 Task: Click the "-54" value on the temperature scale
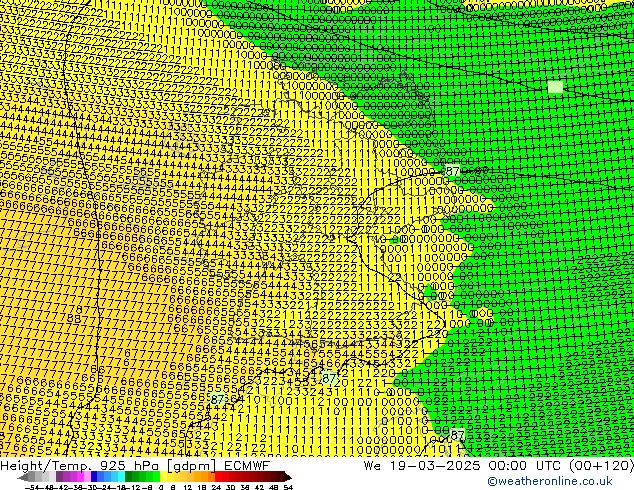click(x=32, y=487)
